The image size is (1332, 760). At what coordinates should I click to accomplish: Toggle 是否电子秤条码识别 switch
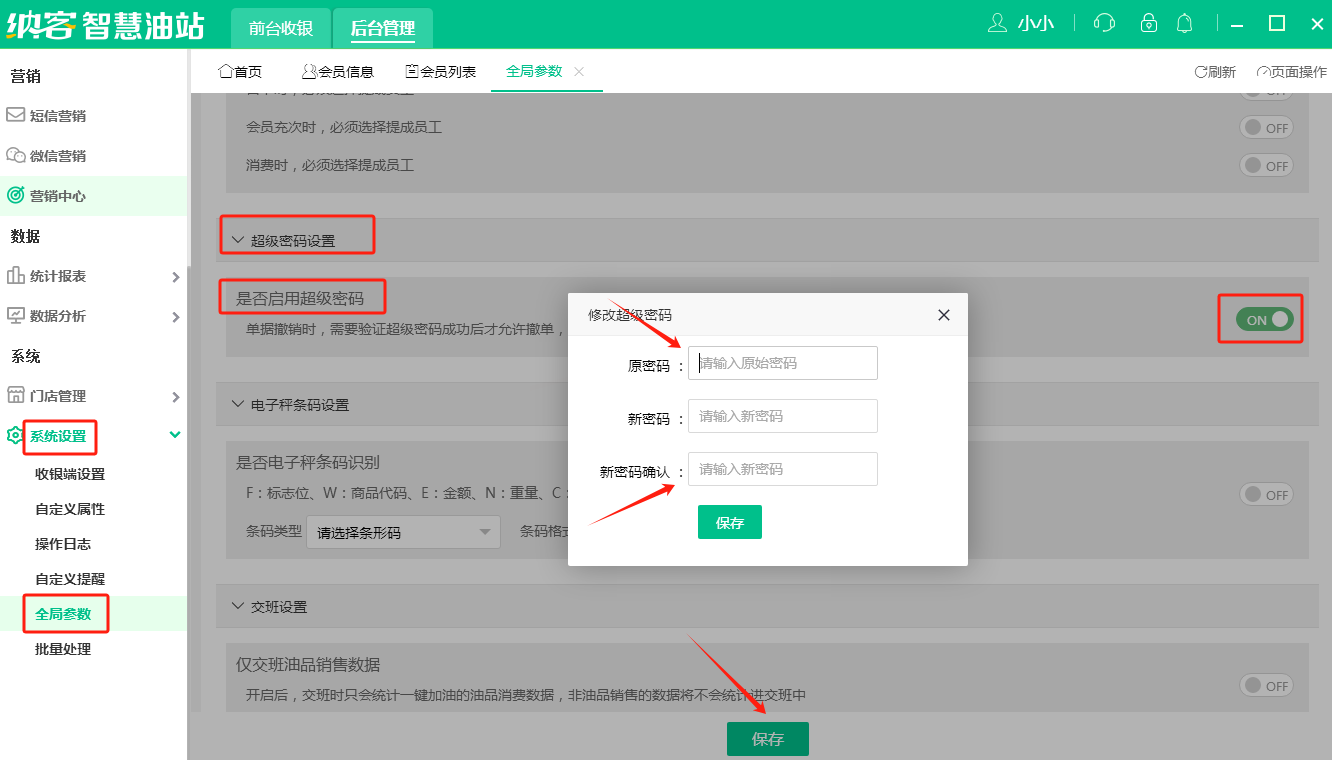[x=1266, y=495]
